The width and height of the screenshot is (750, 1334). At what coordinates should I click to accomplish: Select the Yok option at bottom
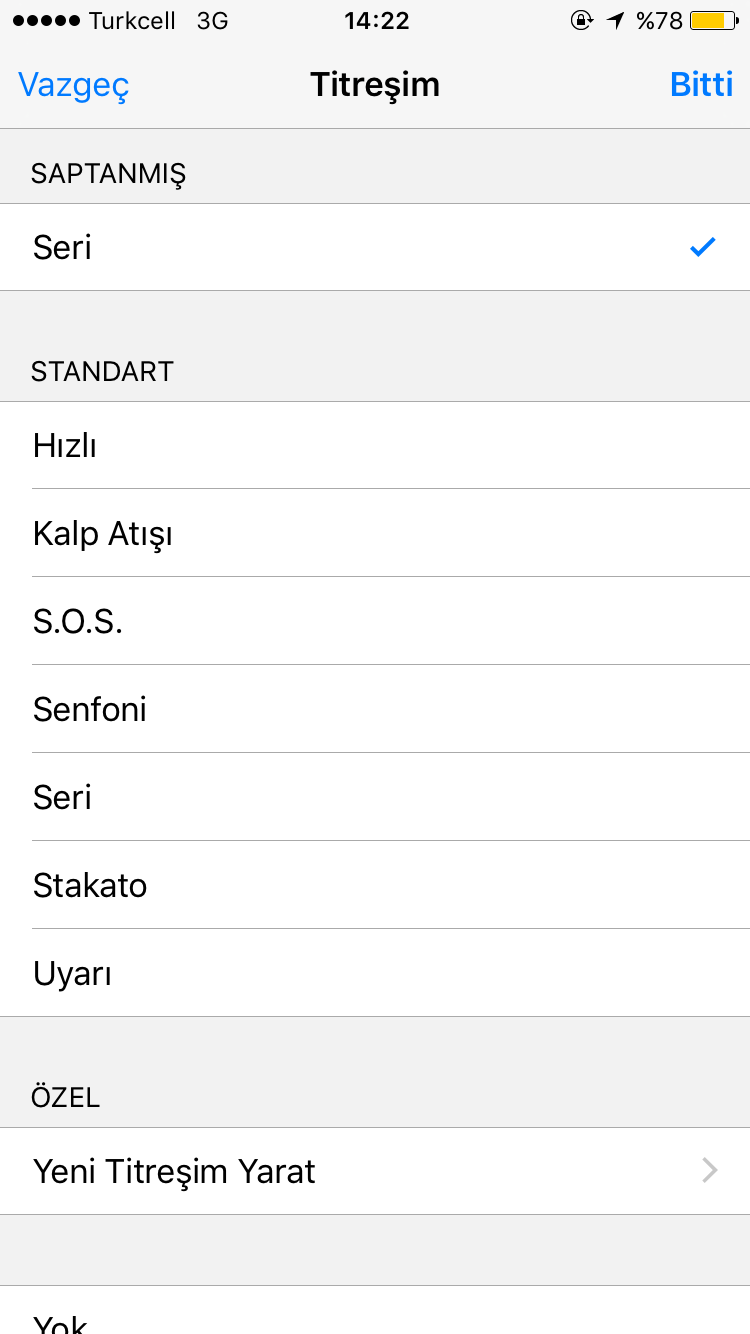375,1310
